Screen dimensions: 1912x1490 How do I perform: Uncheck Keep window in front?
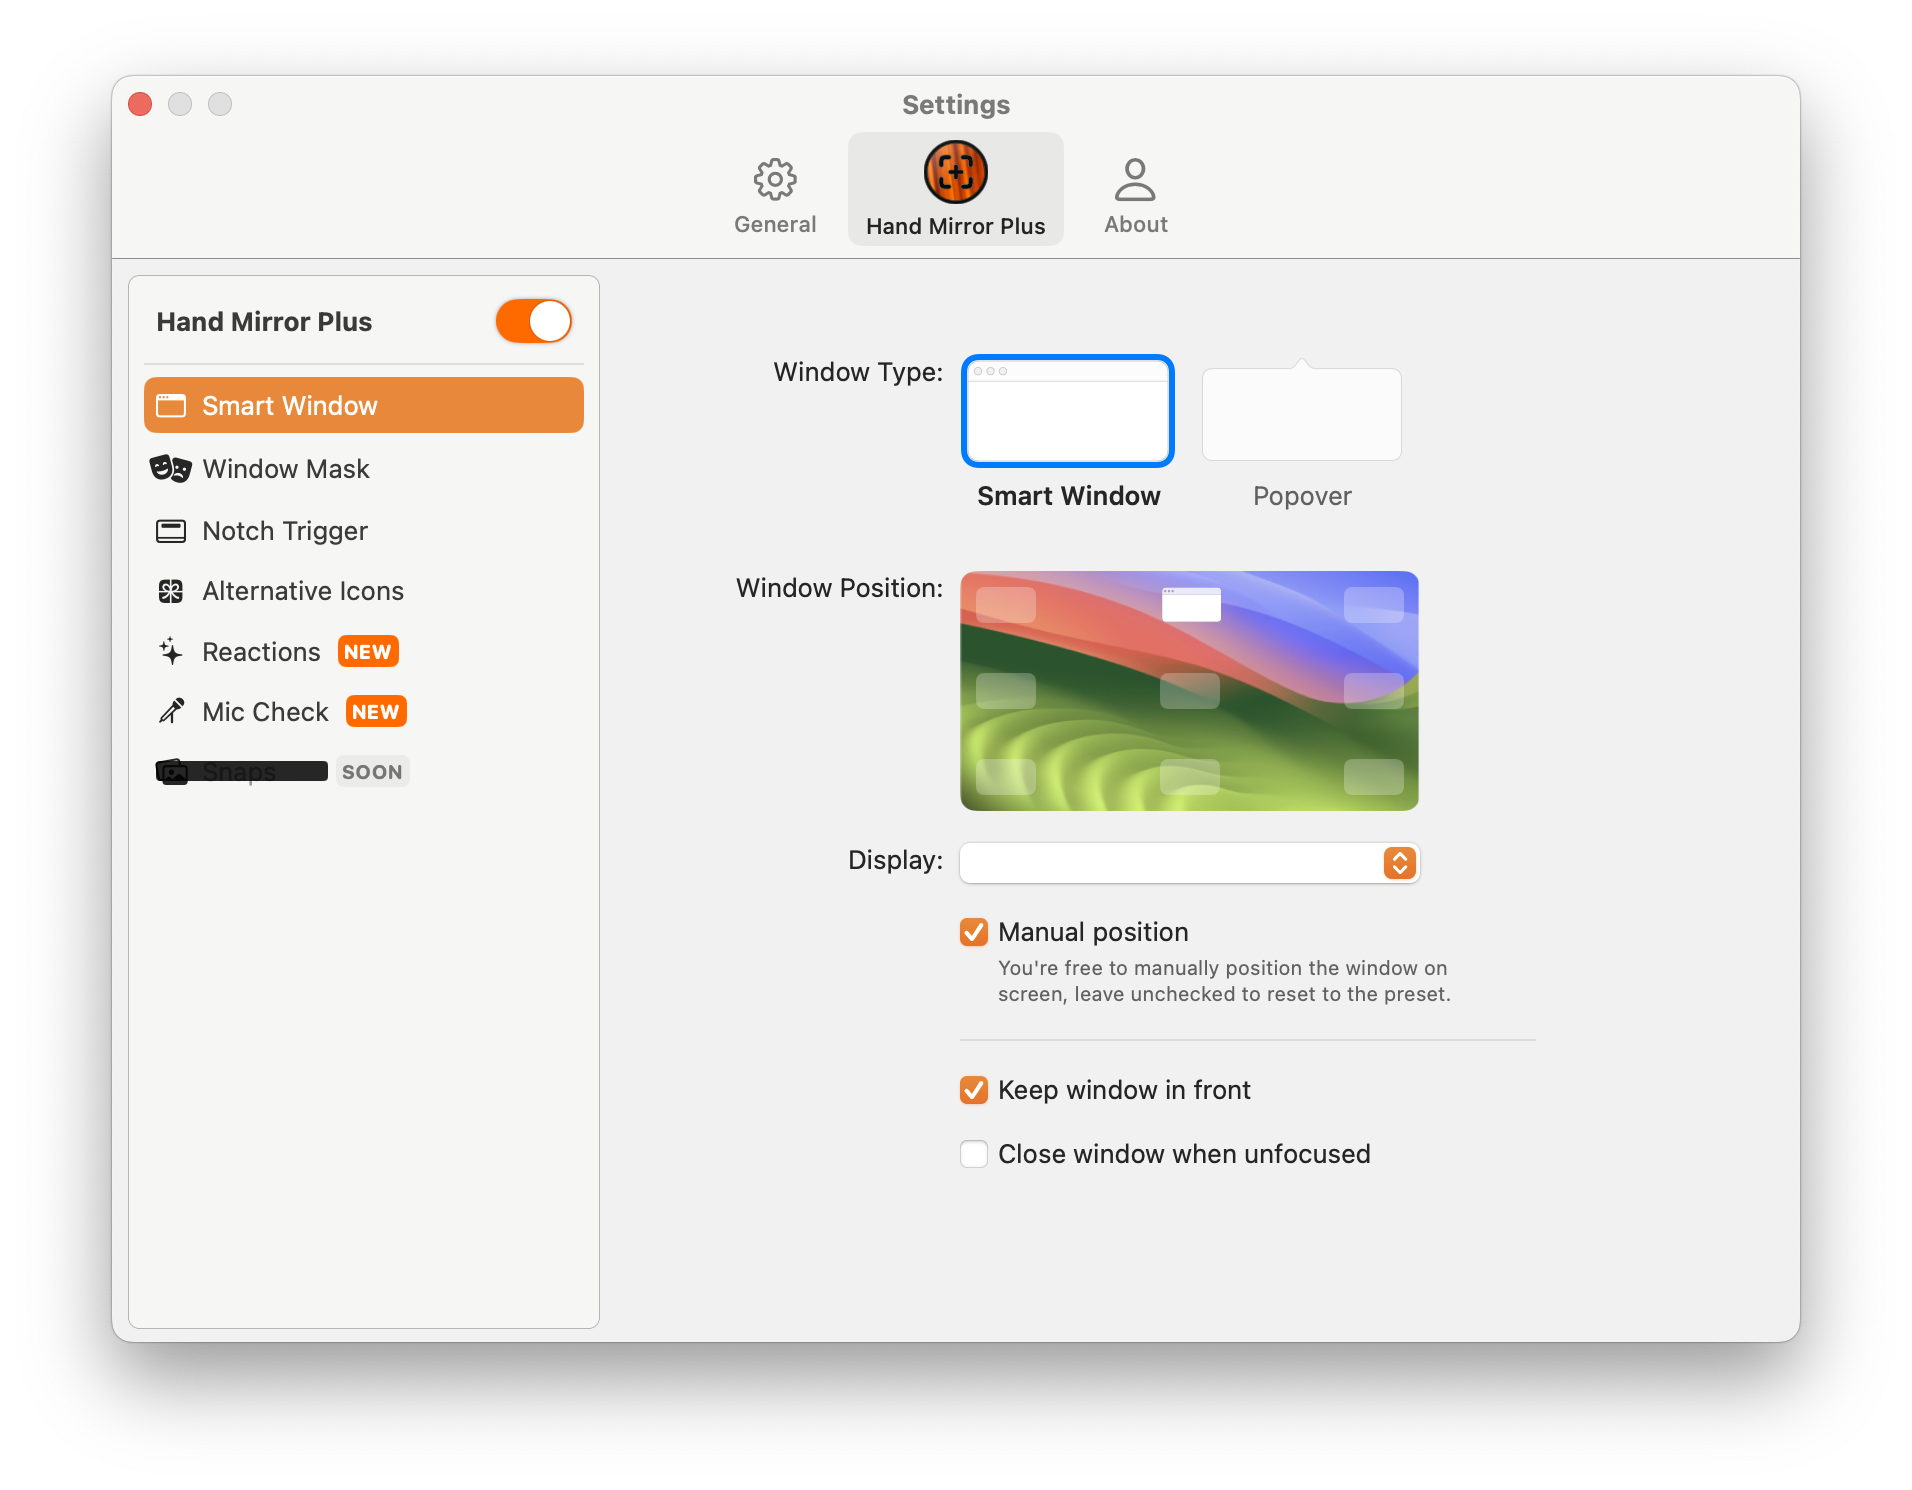coord(974,1090)
